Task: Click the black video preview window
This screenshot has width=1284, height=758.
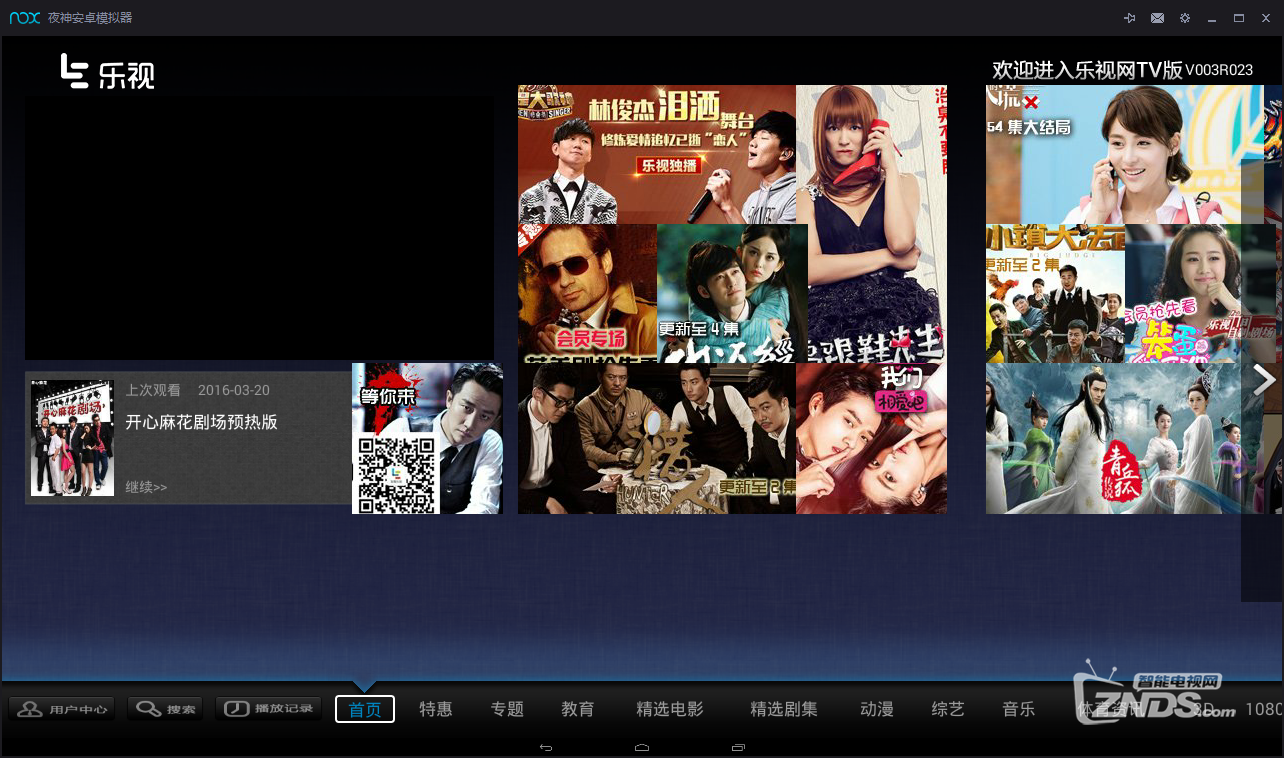Action: (259, 227)
